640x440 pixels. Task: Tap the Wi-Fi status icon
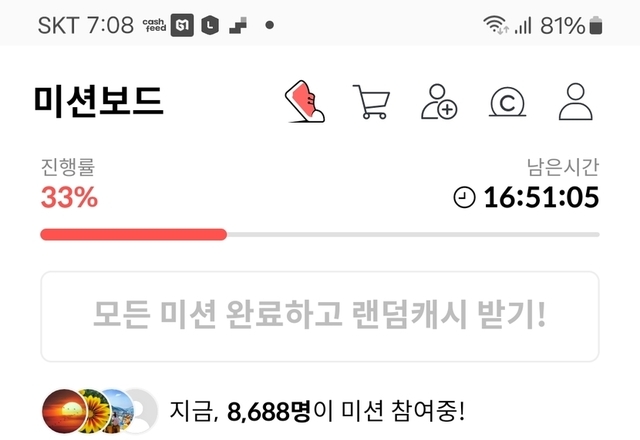496,25
